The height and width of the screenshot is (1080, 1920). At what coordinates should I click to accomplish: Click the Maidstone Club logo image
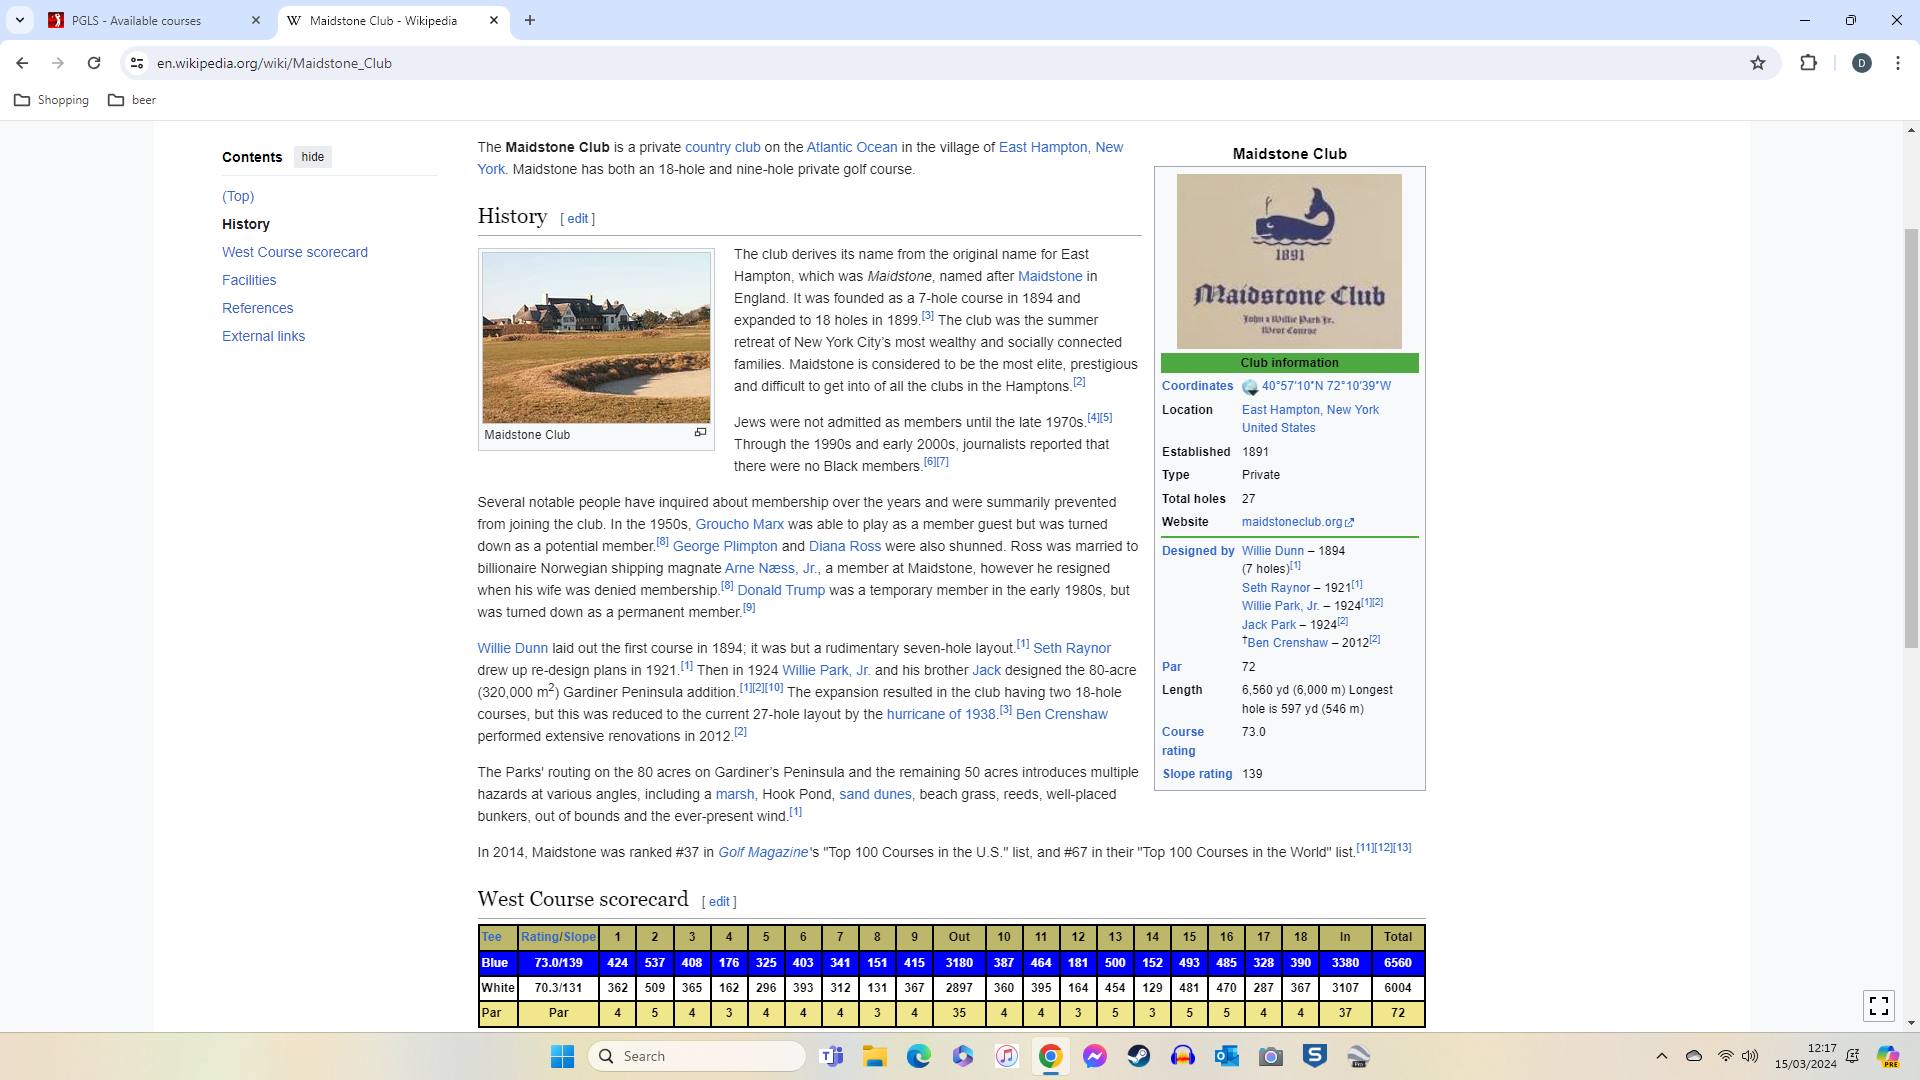coord(1289,261)
